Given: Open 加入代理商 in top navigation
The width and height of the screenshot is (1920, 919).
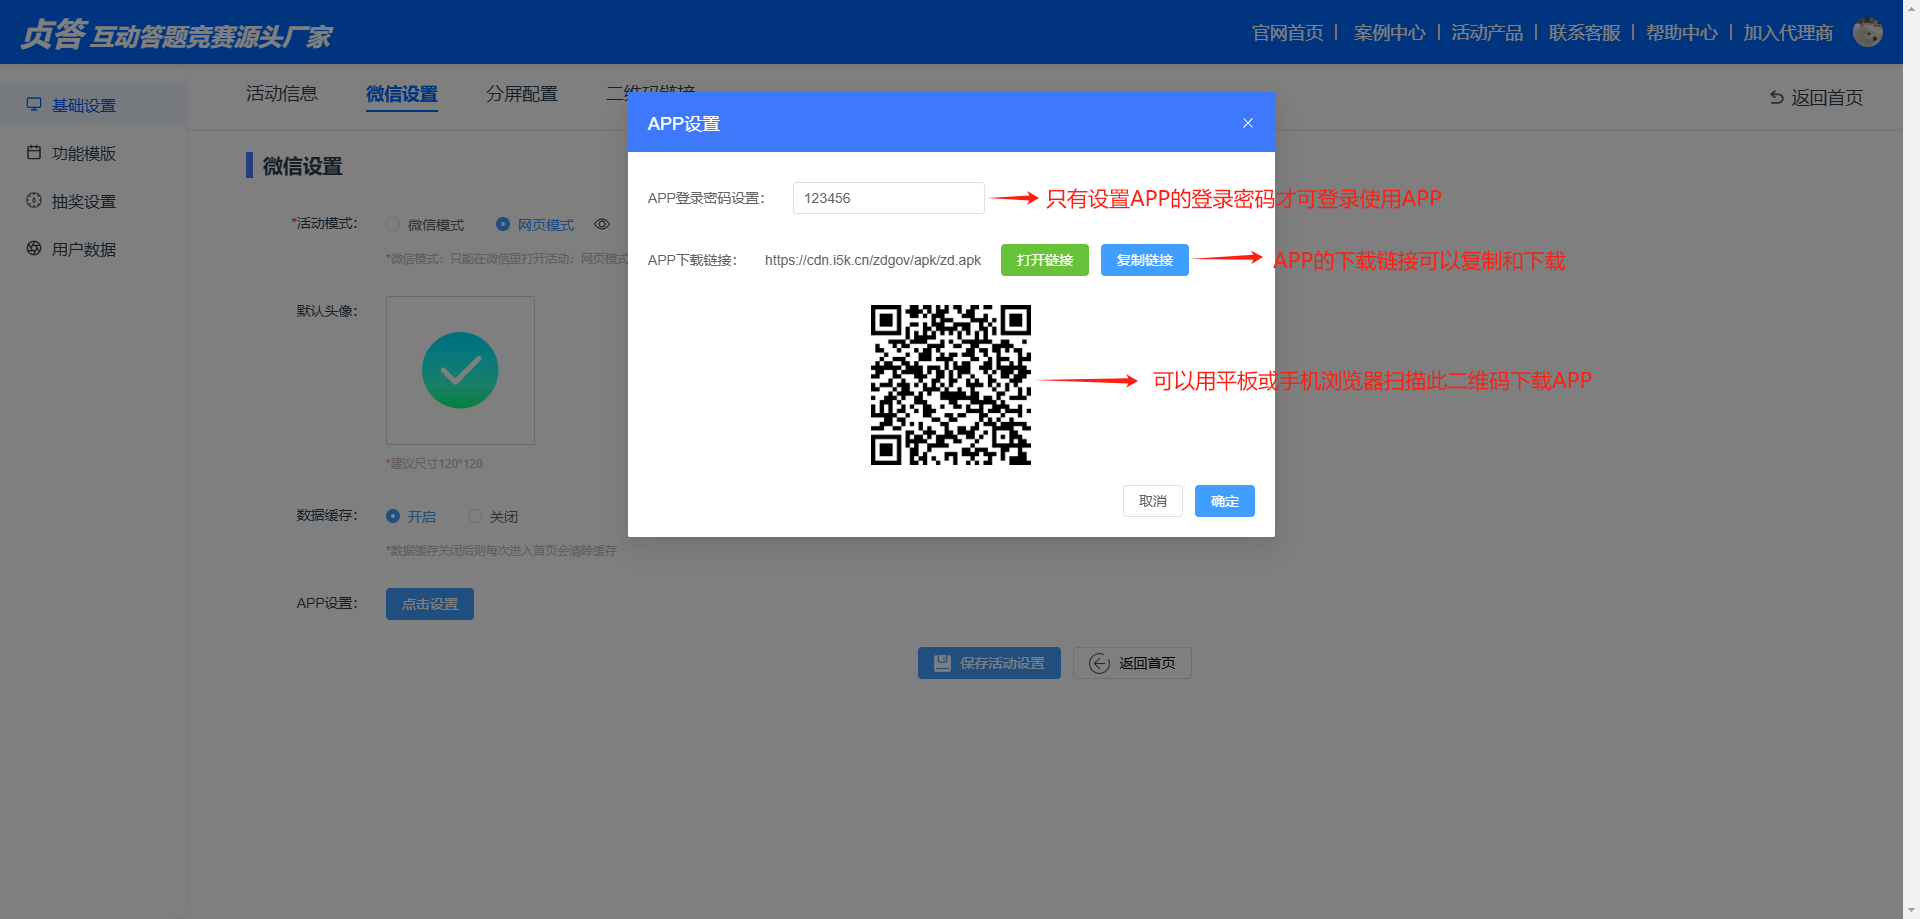Looking at the screenshot, I should point(1788,33).
